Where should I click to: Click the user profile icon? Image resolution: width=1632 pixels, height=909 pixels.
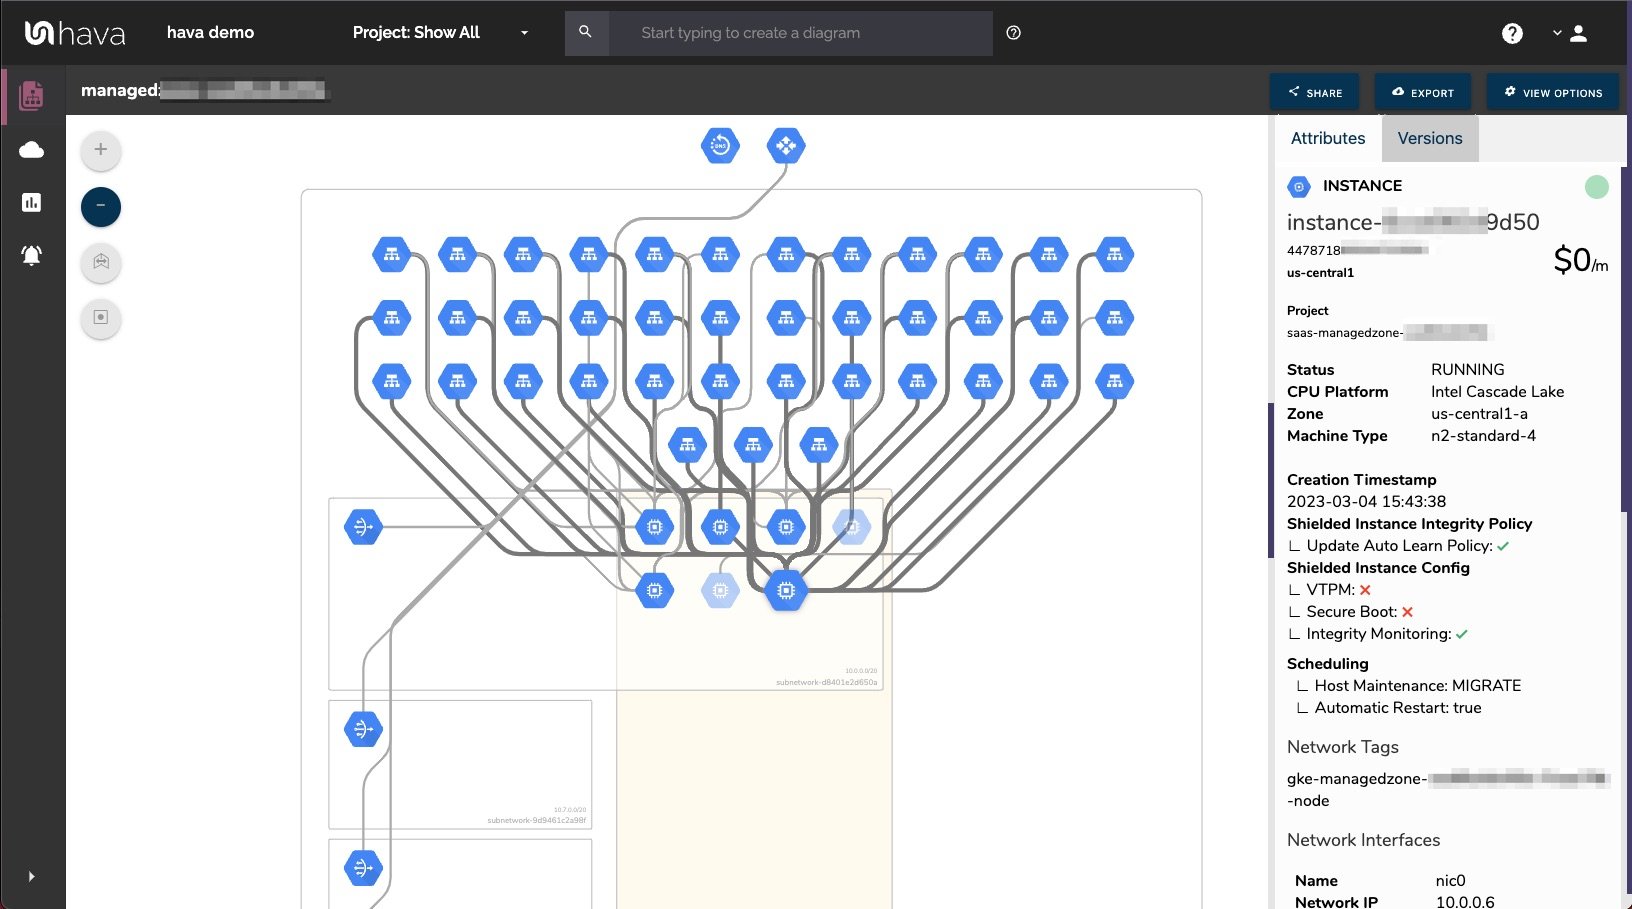[1580, 33]
